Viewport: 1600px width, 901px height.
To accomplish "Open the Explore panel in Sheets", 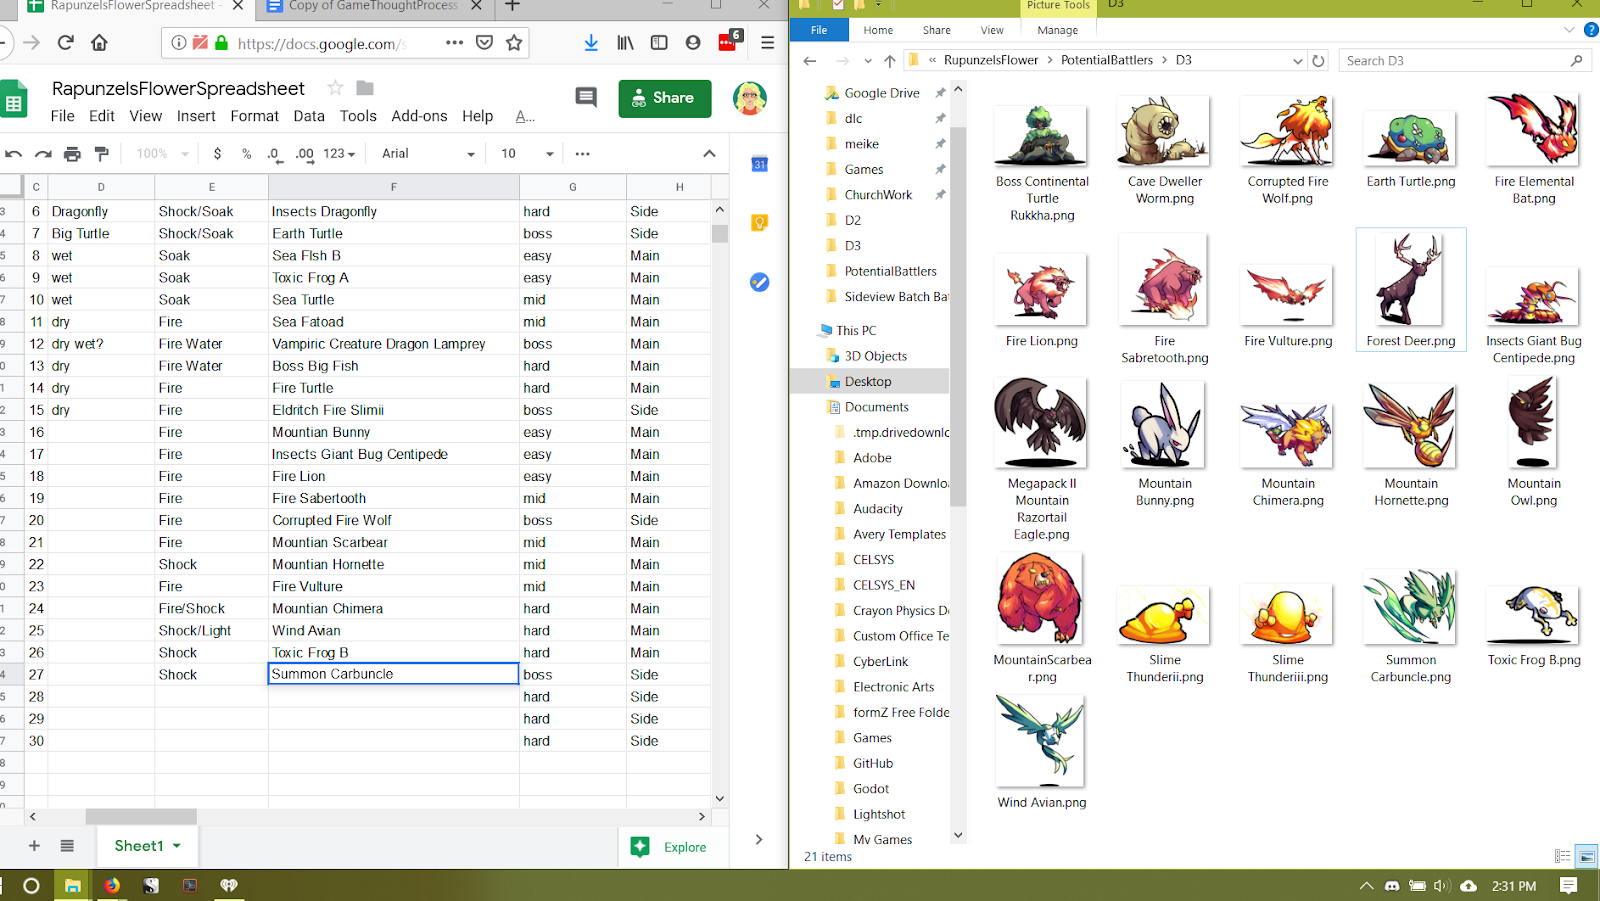I will 669,847.
